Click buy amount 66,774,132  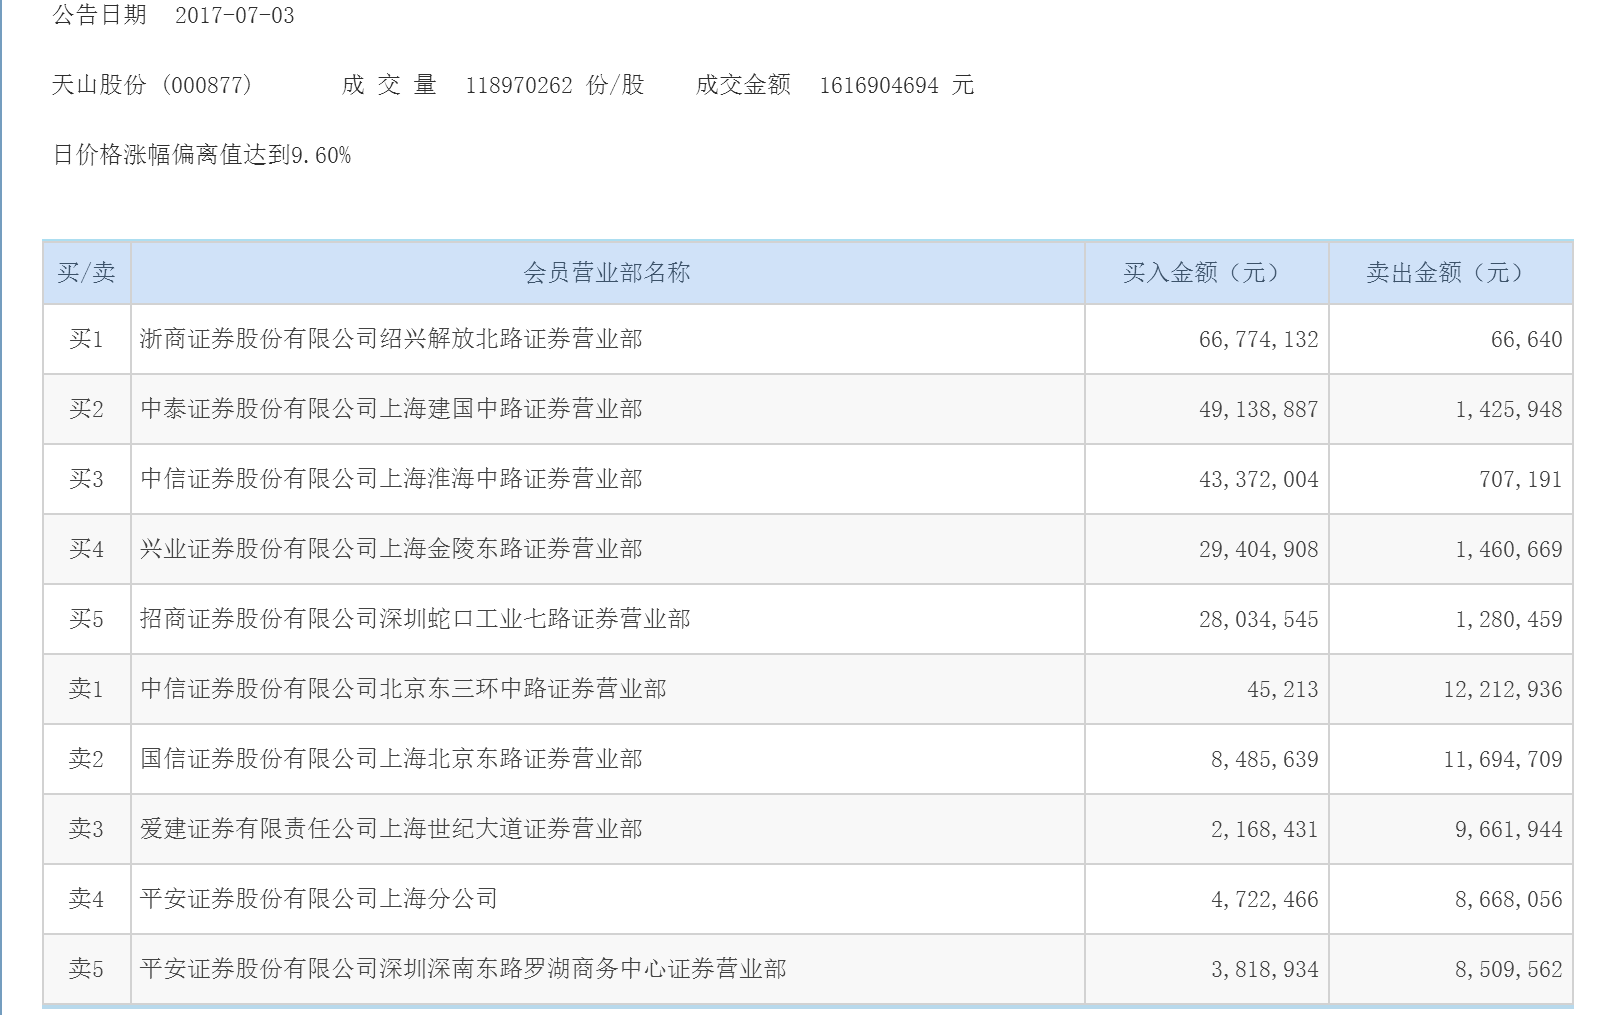pyautogui.click(x=1259, y=340)
